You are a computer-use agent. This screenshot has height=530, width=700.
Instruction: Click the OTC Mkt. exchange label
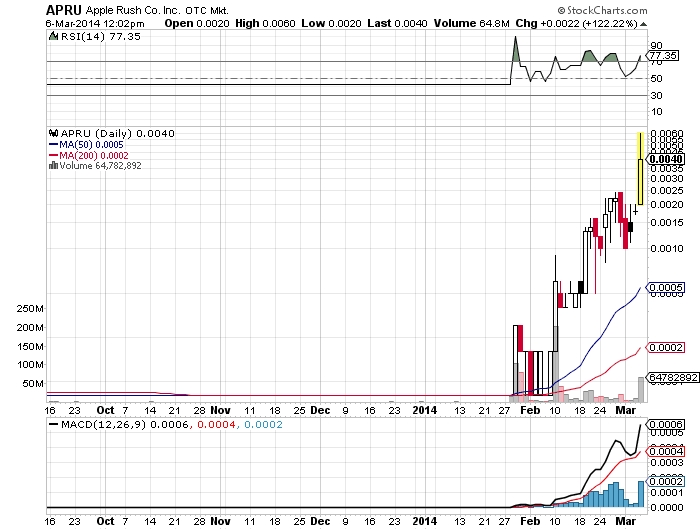207,10
